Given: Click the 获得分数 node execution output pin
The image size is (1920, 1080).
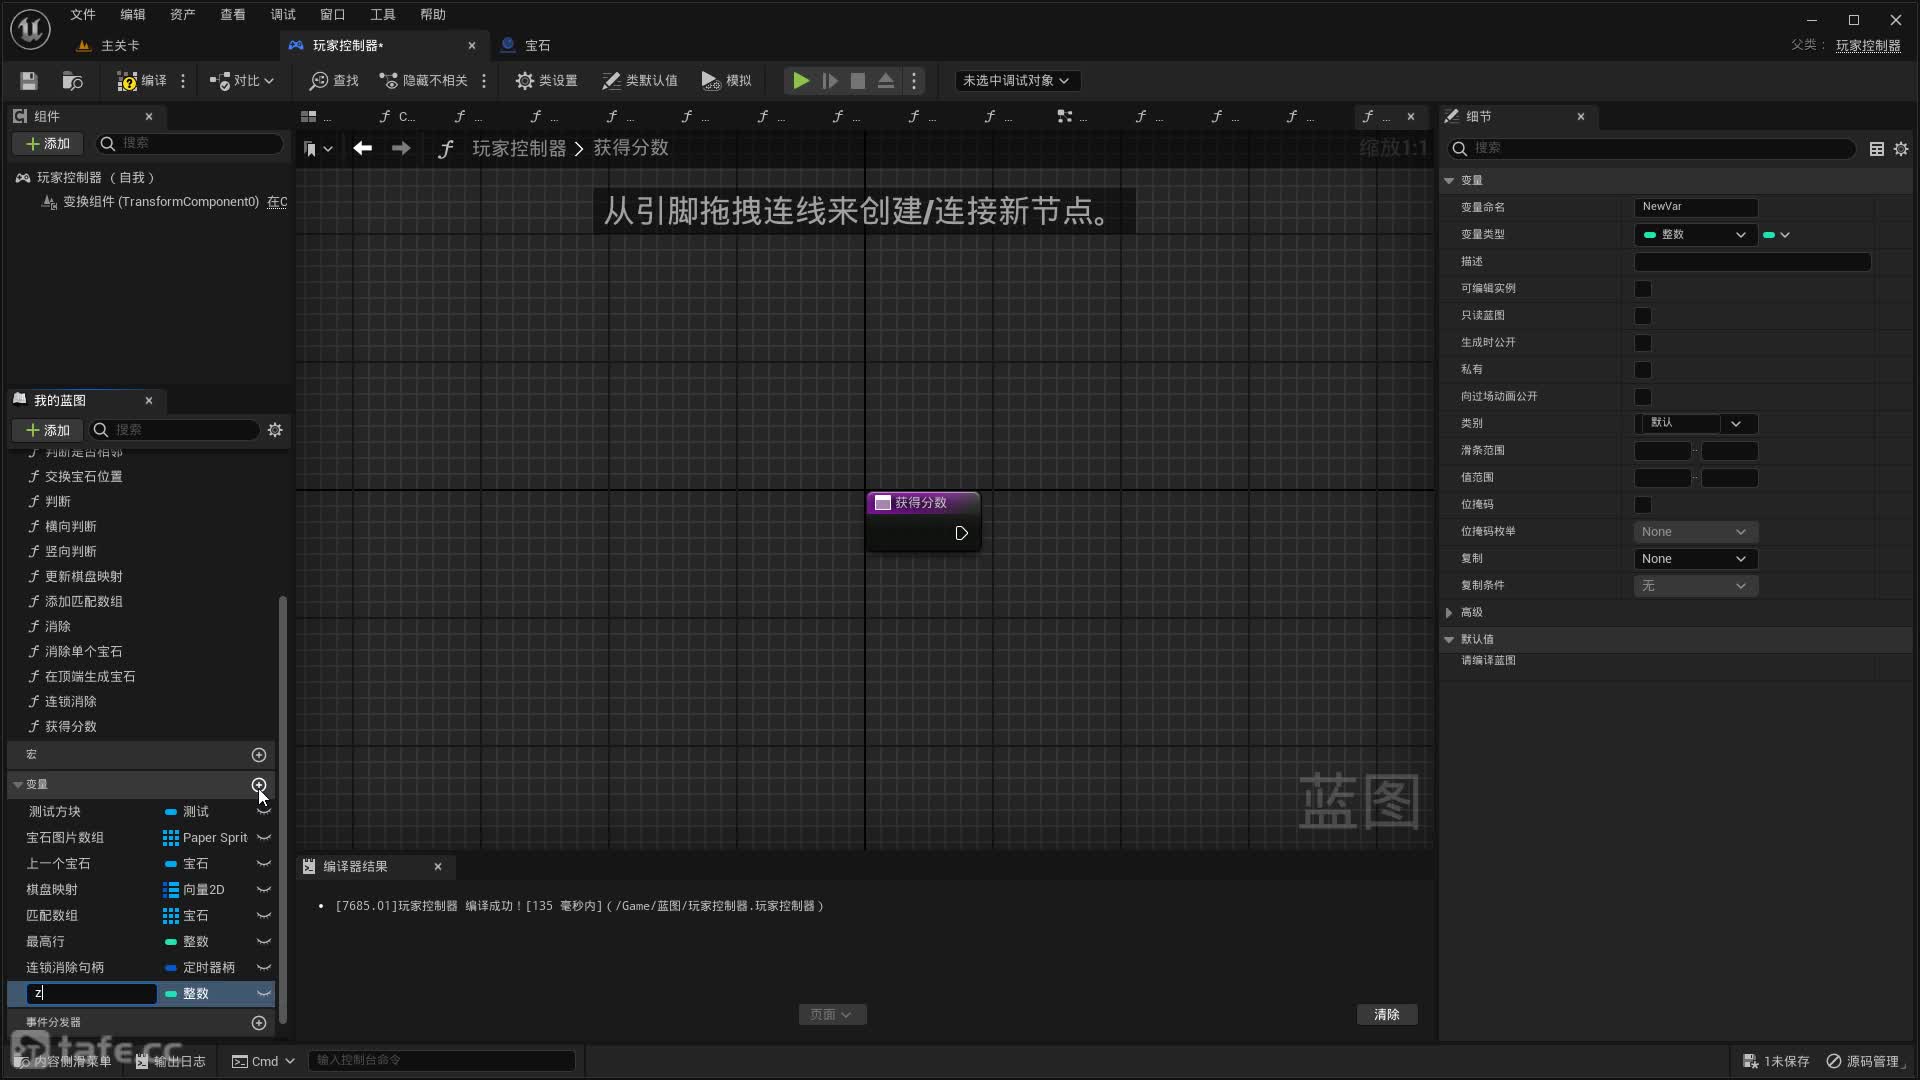Looking at the screenshot, I should pos(961,533).
